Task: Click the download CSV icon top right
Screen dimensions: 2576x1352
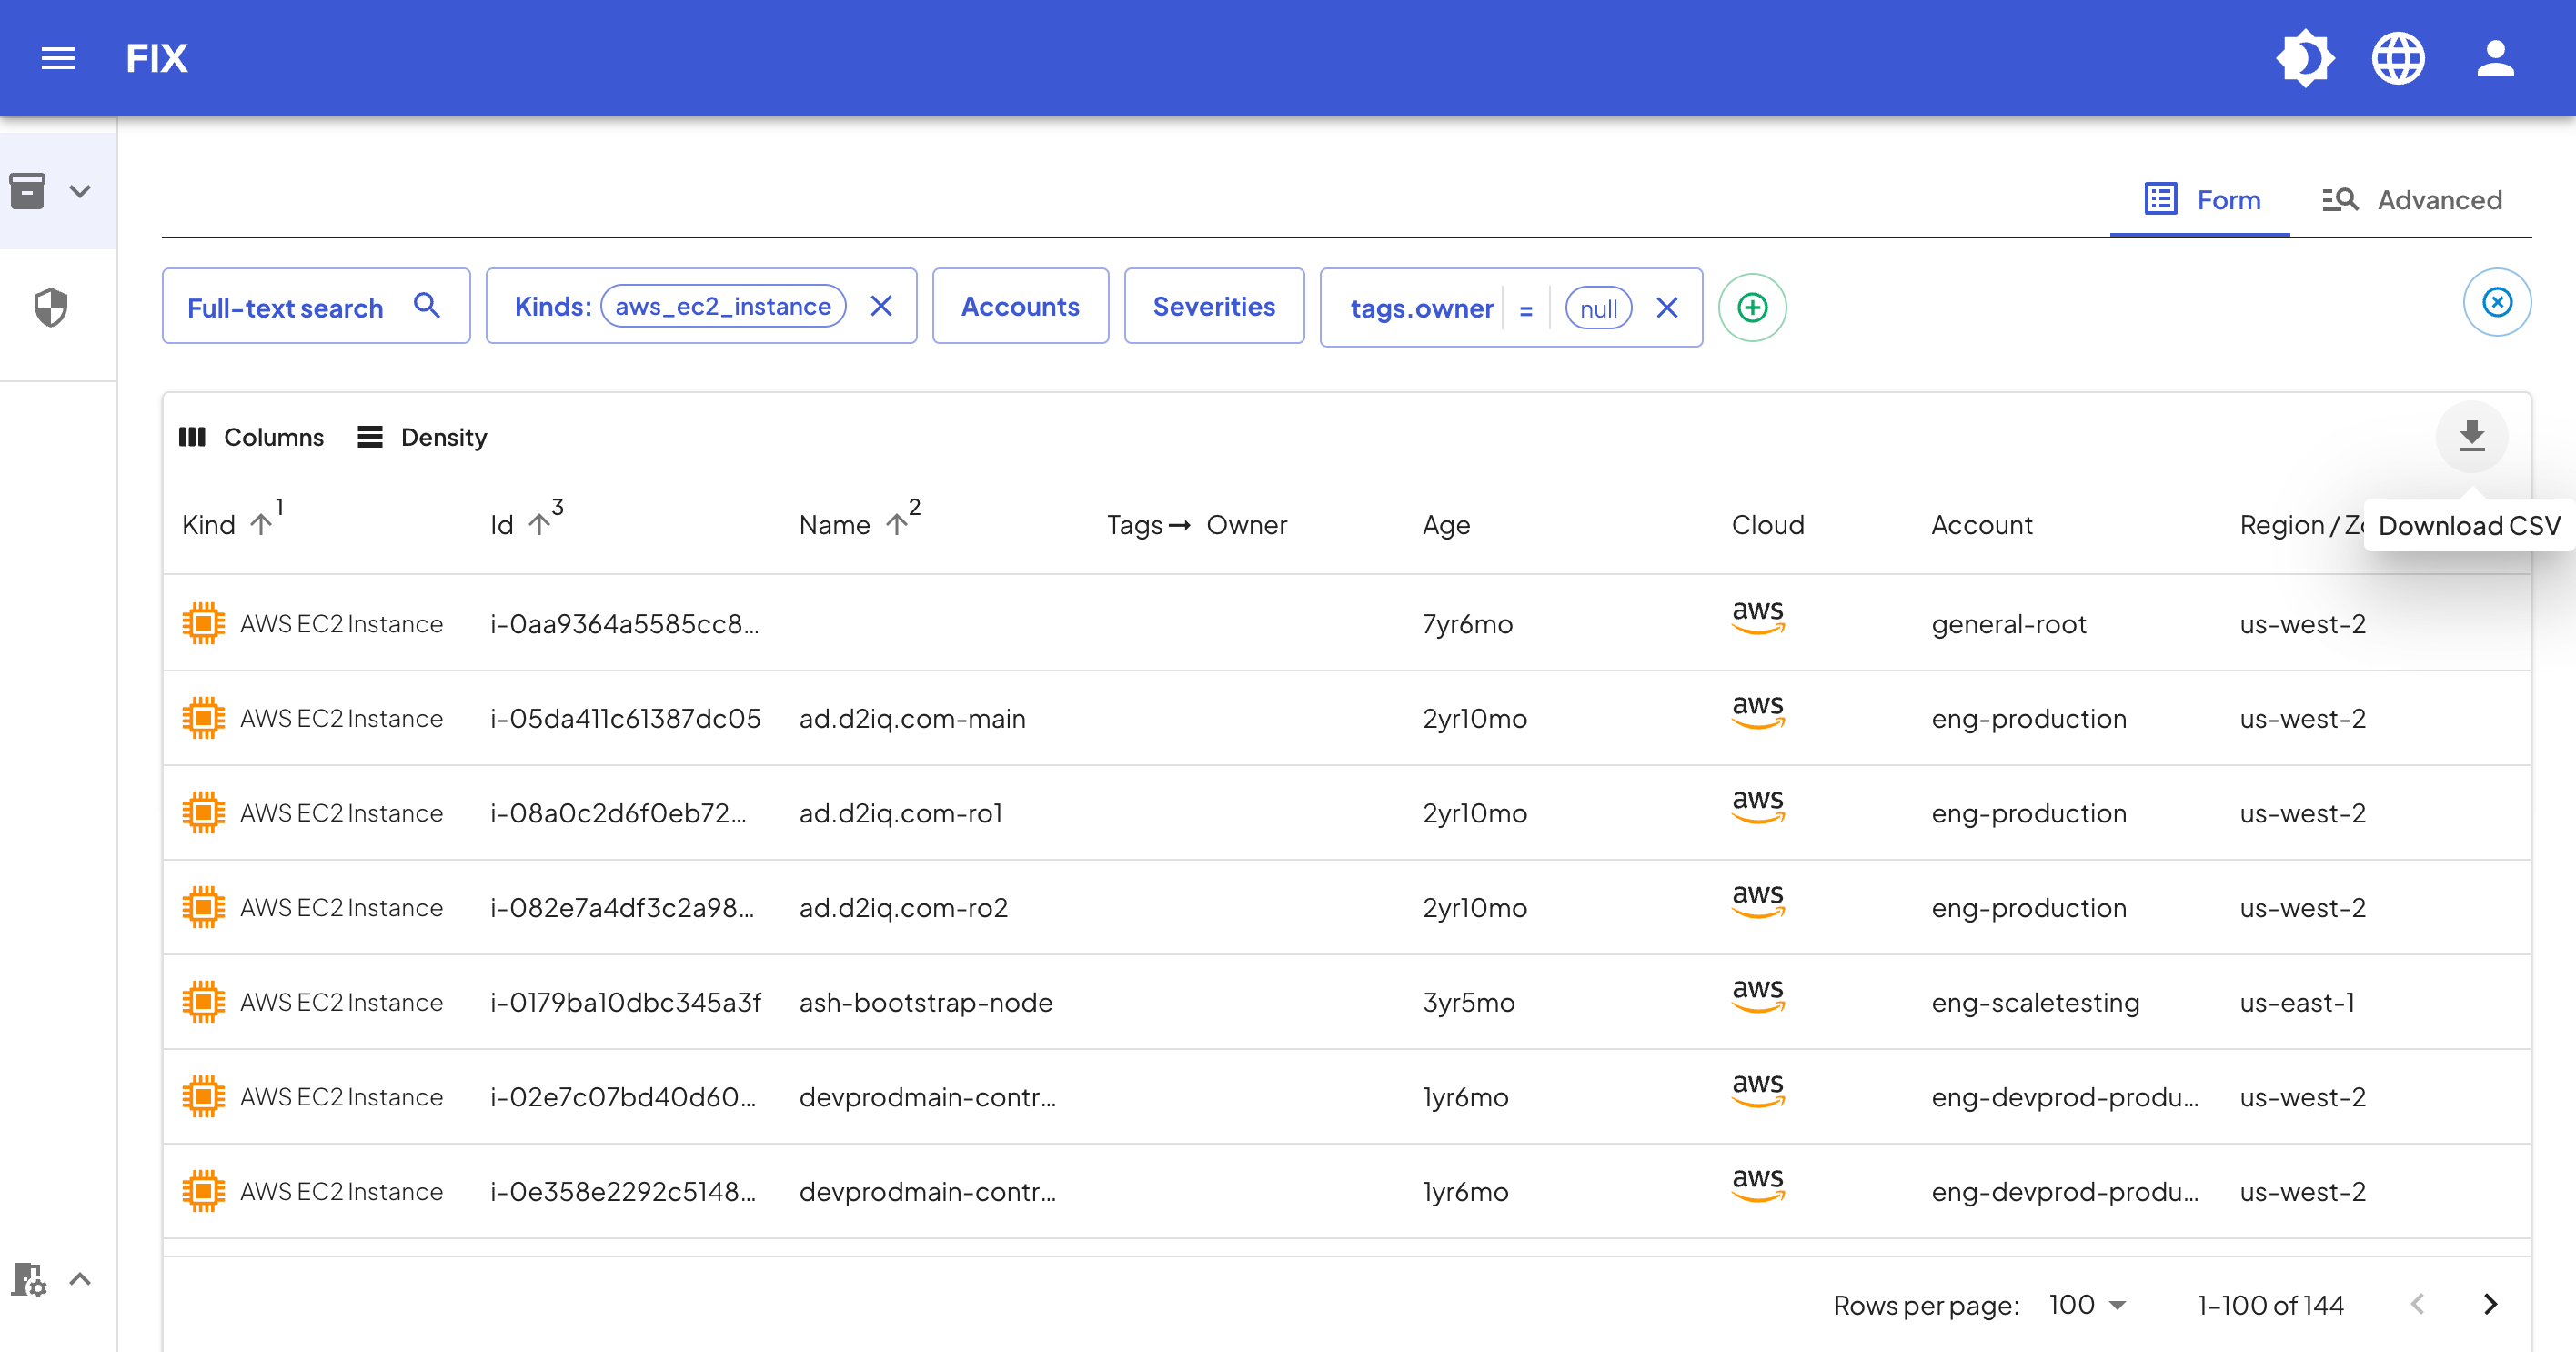Action: click(x=2472, y=433)
